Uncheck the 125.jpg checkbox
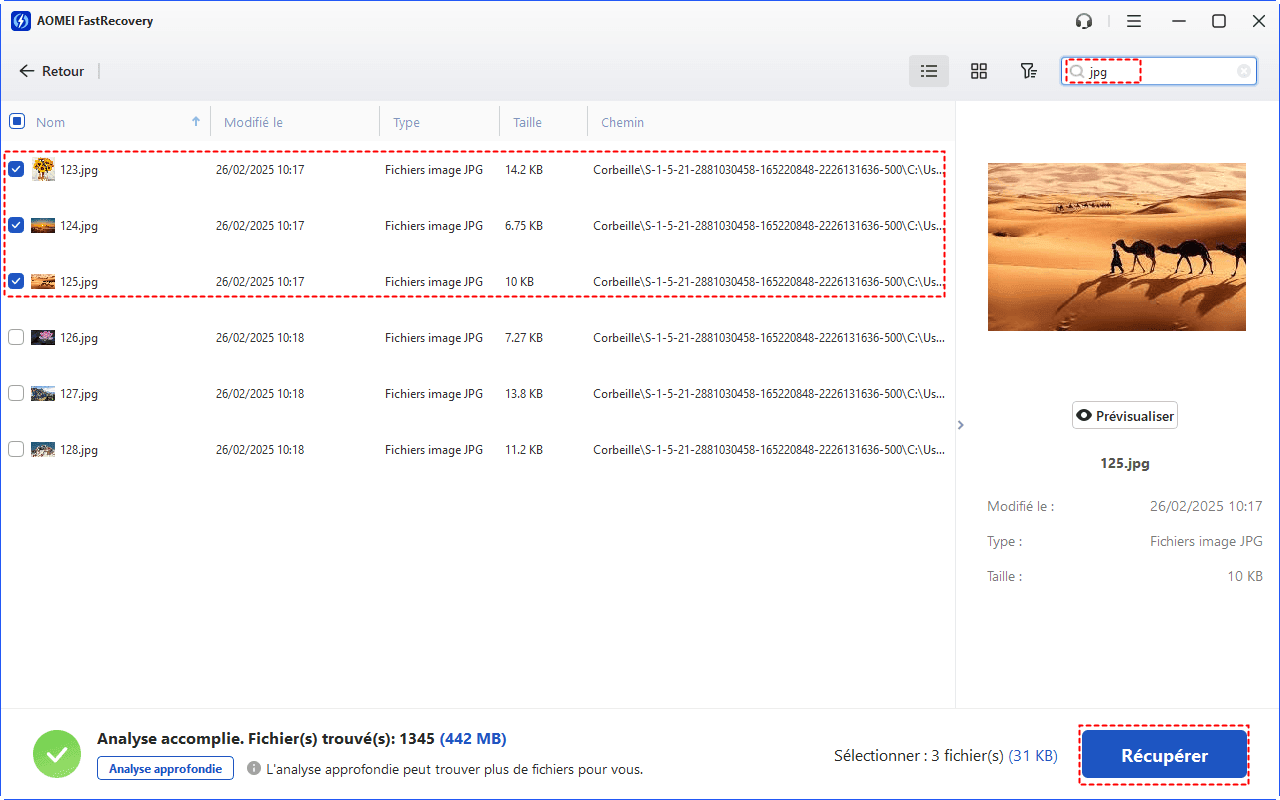This screenshot has width=1280, height=800. point(16,282)
